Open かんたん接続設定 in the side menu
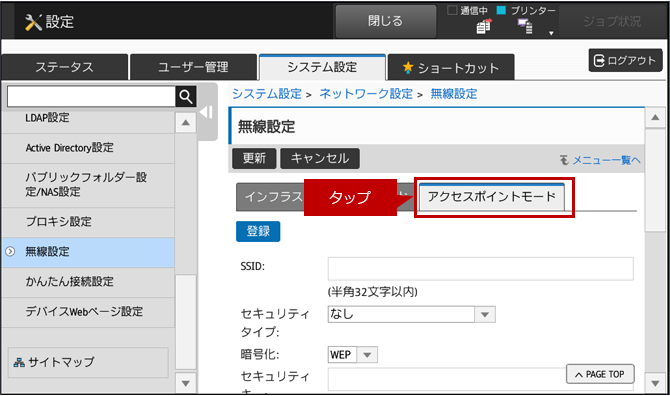 point(88,282)
